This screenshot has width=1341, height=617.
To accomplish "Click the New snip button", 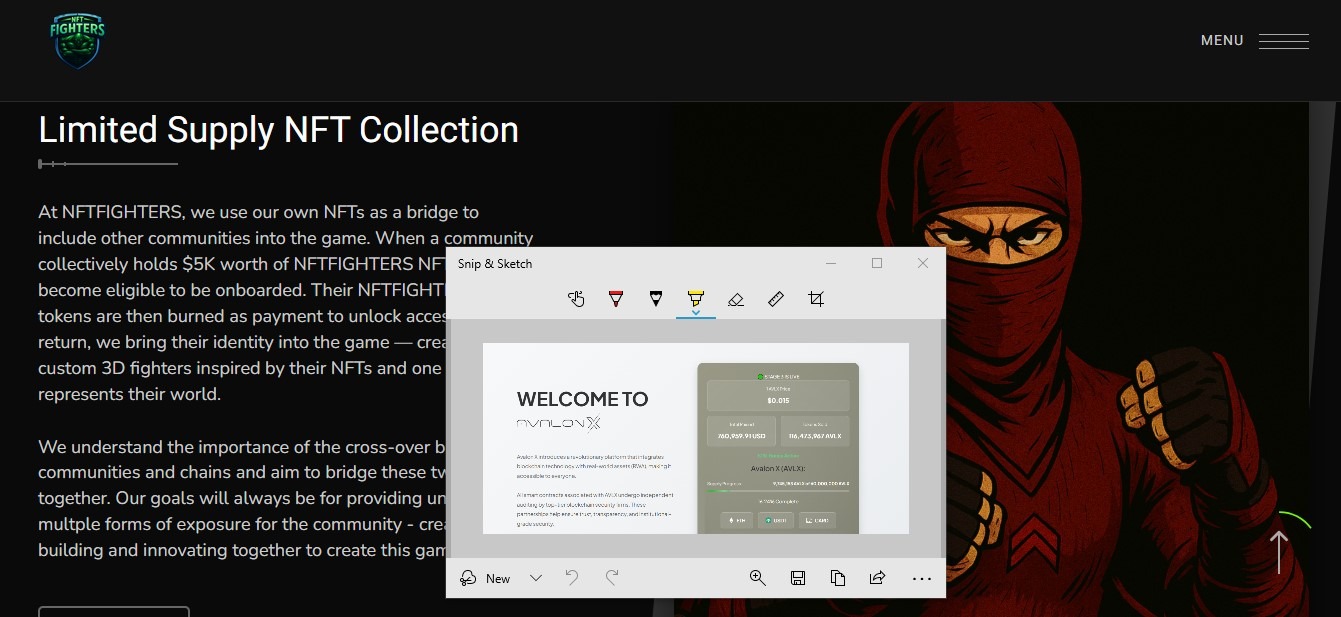I will [486, 578].
